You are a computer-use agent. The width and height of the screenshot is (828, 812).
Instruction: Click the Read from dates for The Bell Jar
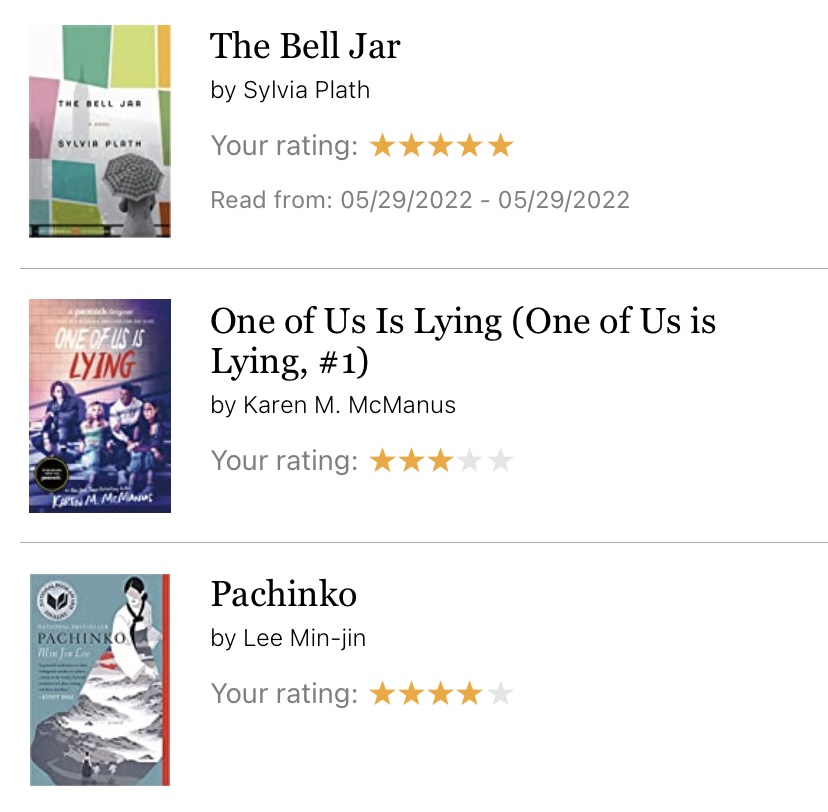click(420, 200)
